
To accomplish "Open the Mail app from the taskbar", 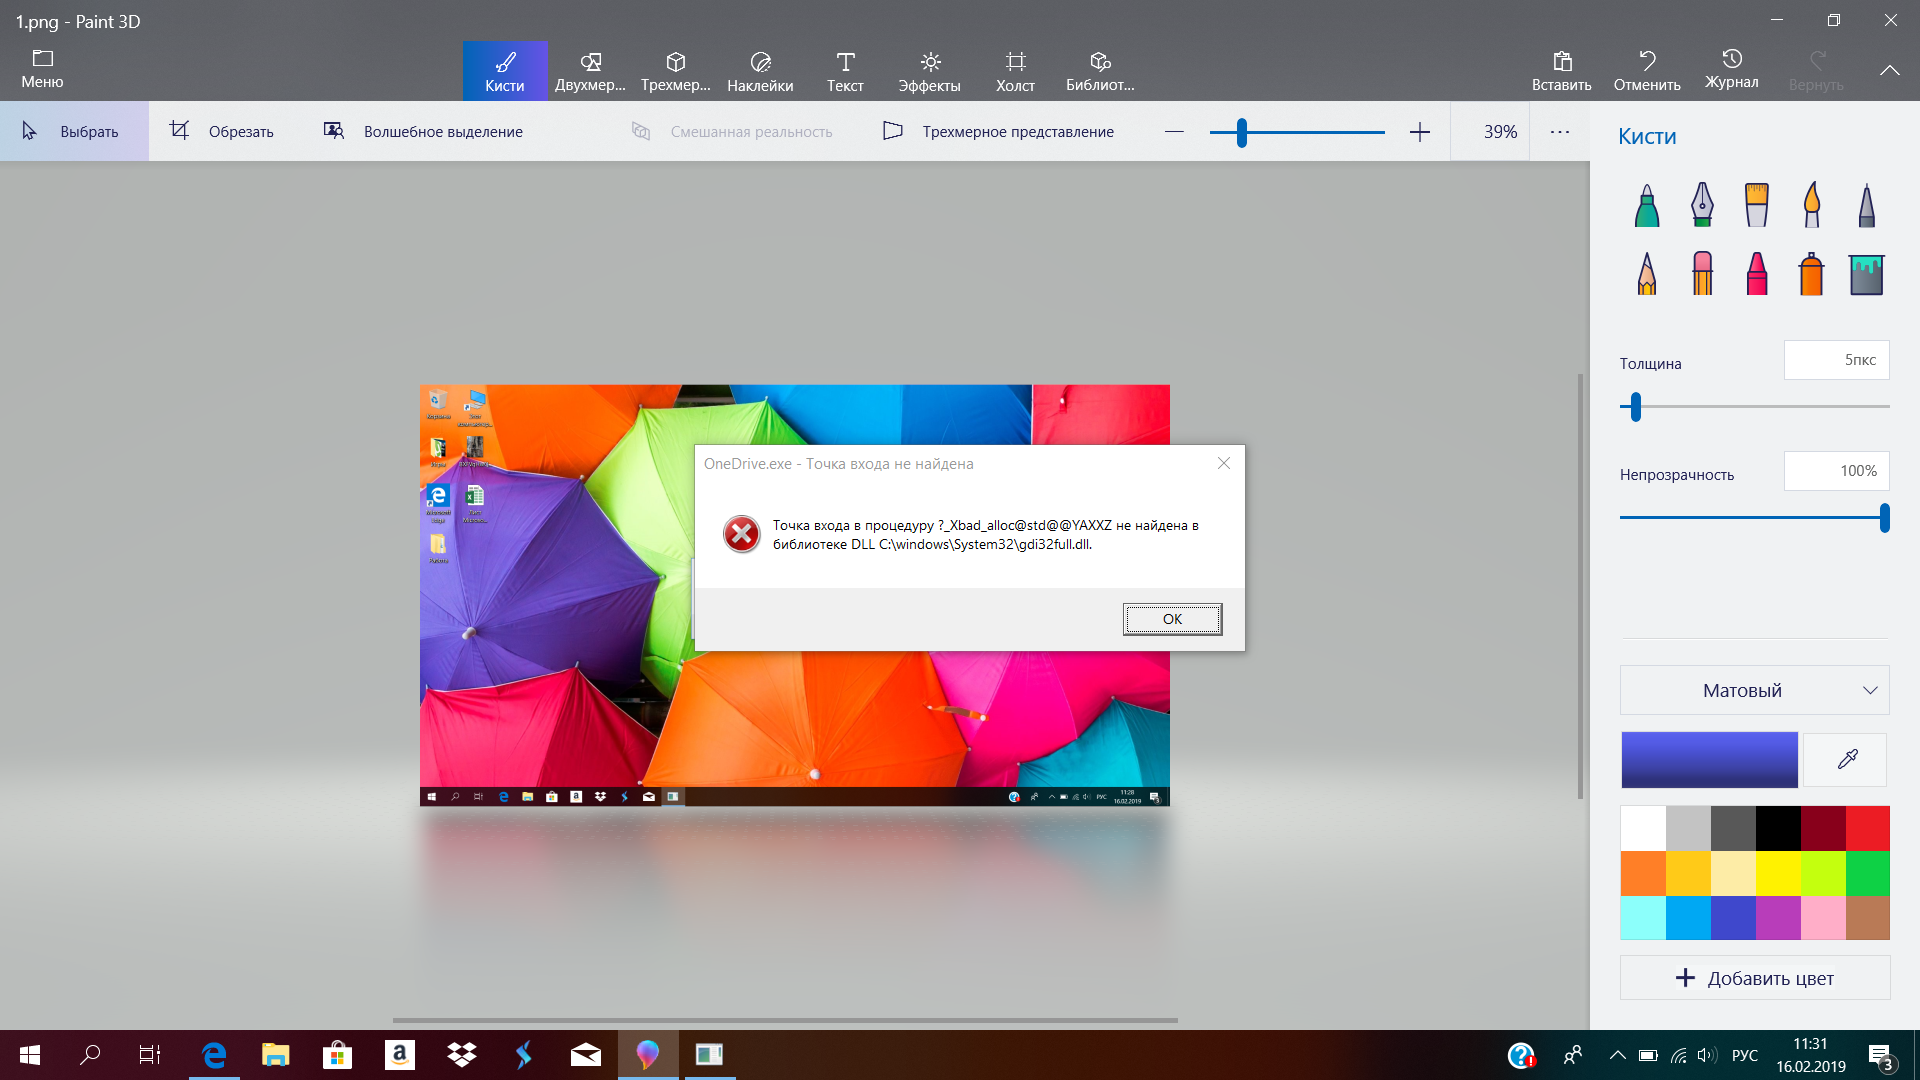I will (586, 1055).
